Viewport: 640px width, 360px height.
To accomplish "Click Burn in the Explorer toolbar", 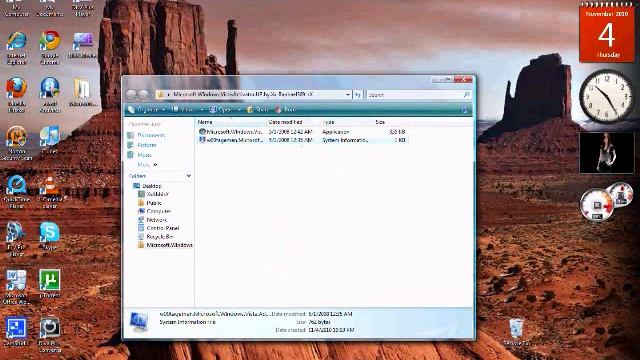I will pyautogui.click(x=285, y=110).
